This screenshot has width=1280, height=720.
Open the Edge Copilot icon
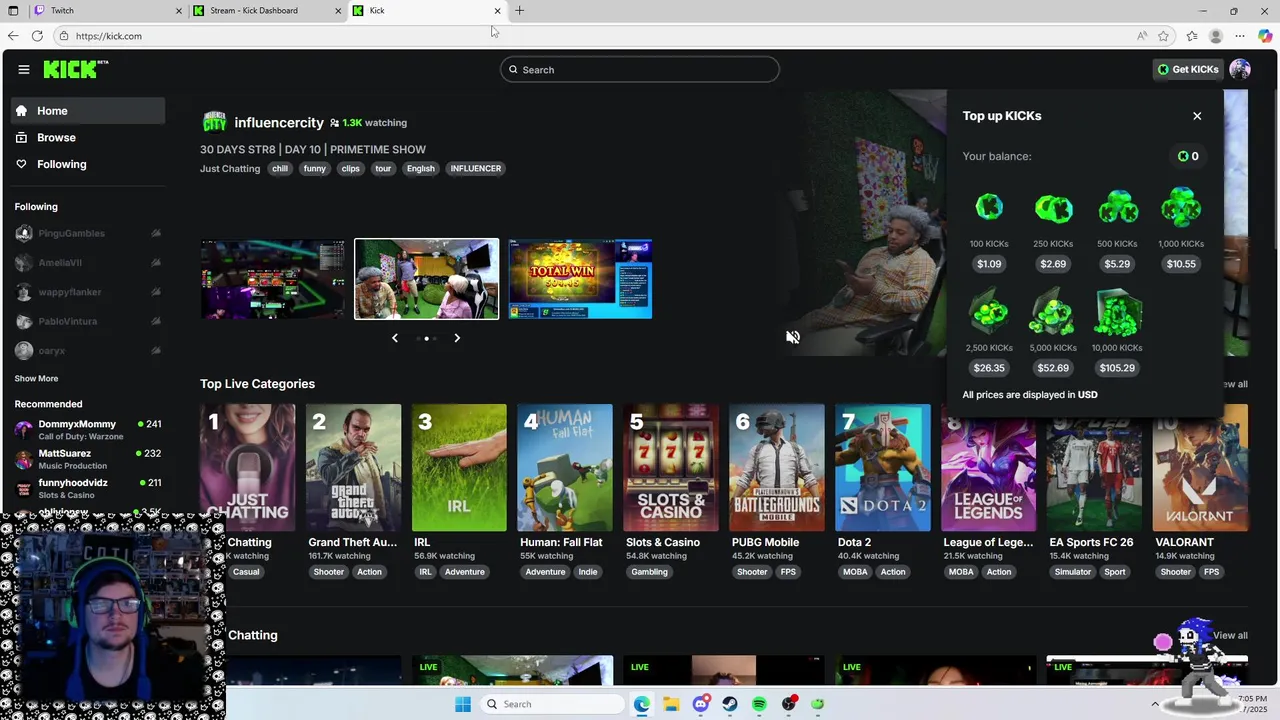tap(1265, 36)
